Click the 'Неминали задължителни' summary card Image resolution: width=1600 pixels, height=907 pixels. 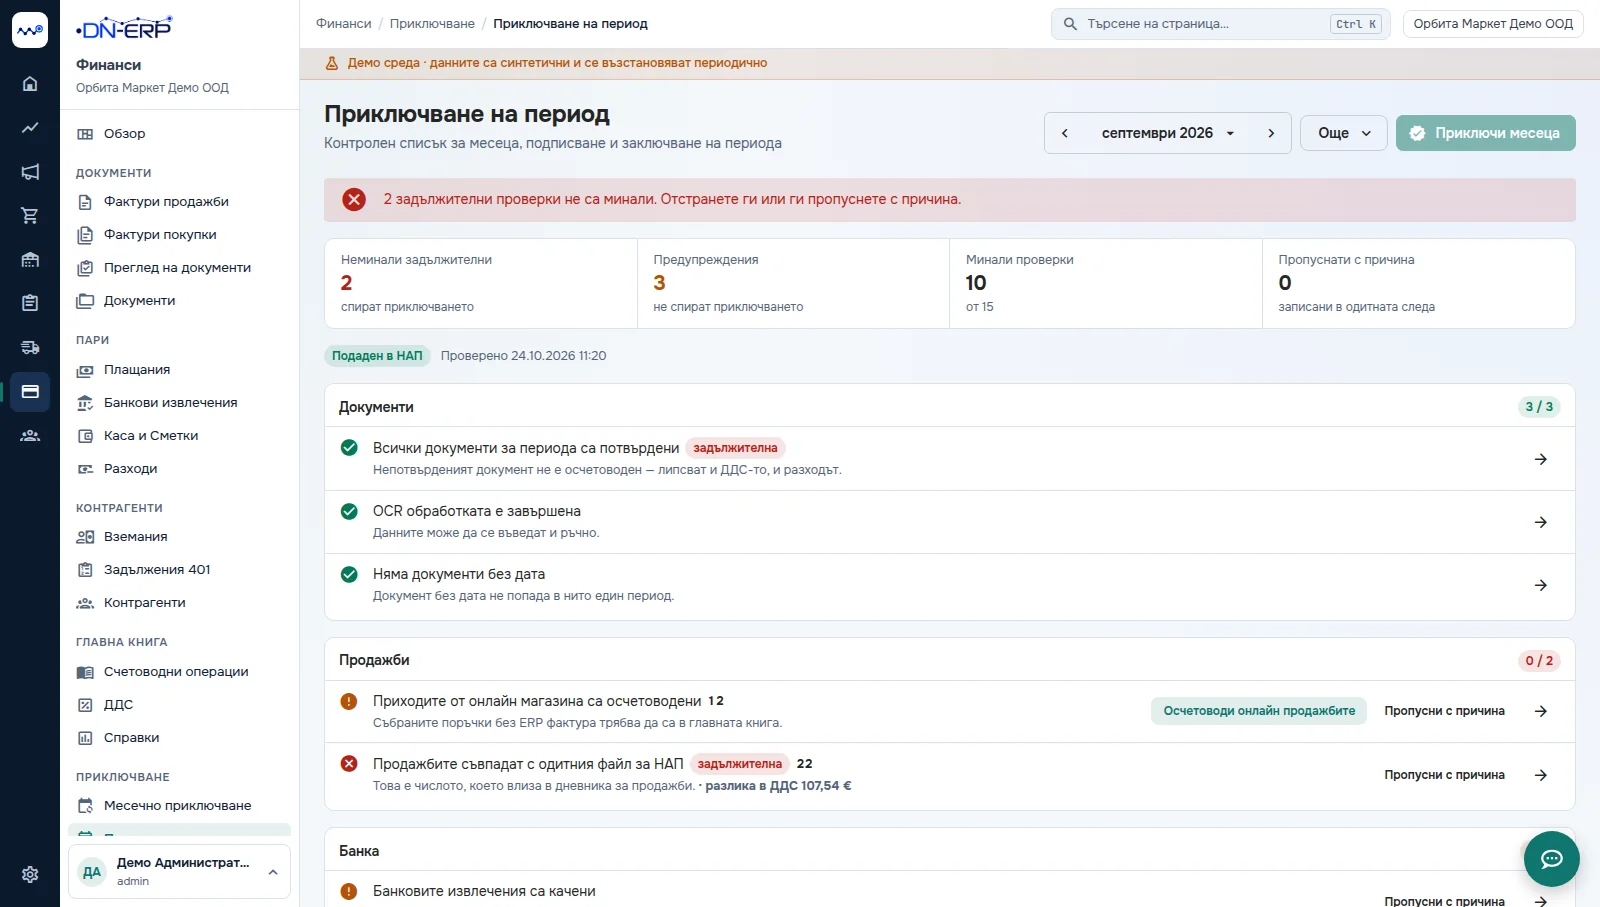pyautogui.click(x=481, y=283)
